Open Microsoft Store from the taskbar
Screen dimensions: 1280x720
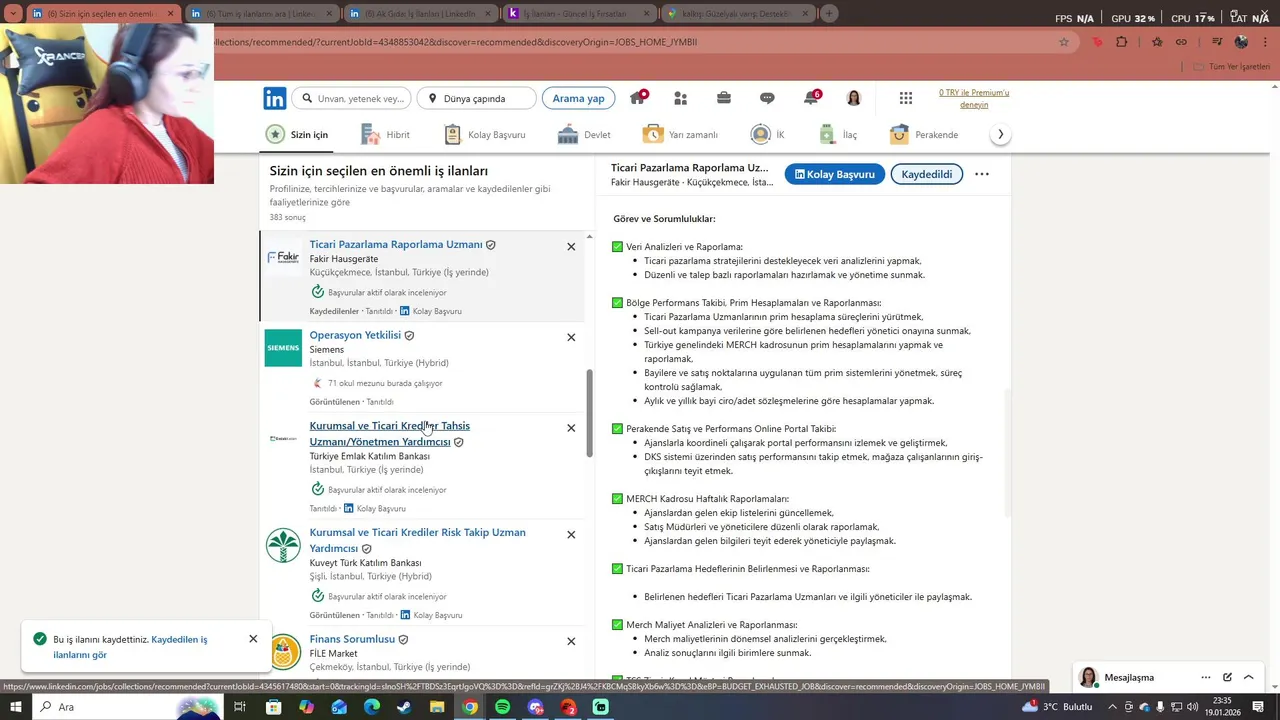[x=273, y=707]
